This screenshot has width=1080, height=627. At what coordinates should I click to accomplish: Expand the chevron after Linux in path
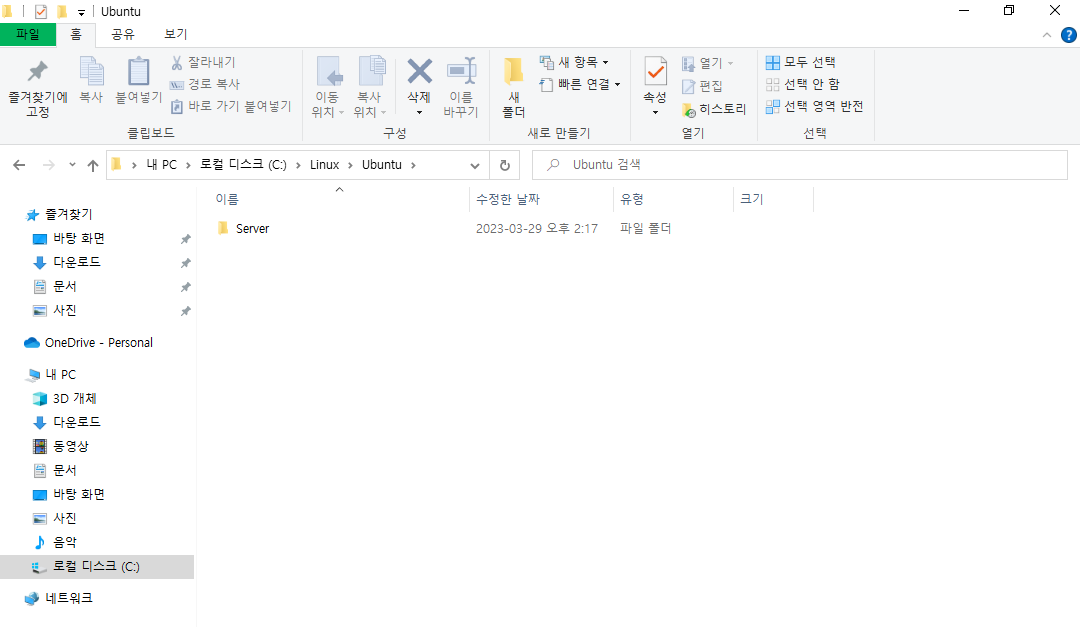click(x=350, y=165)
